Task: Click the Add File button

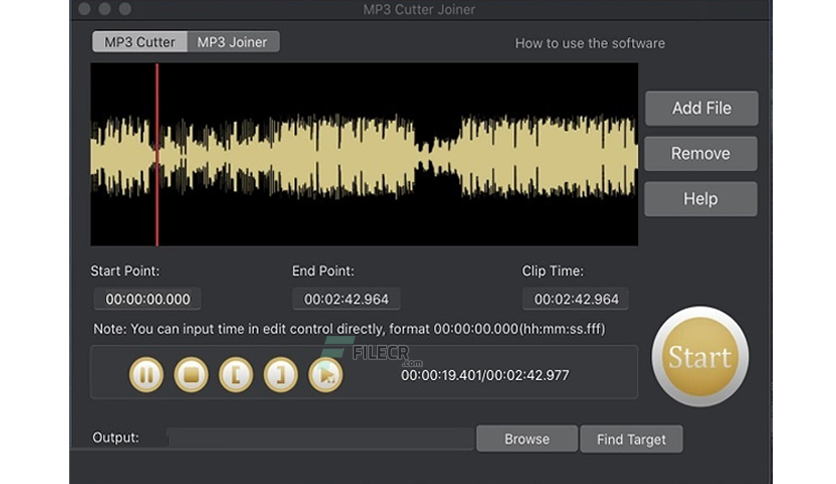Action: [x=701, y=108]
